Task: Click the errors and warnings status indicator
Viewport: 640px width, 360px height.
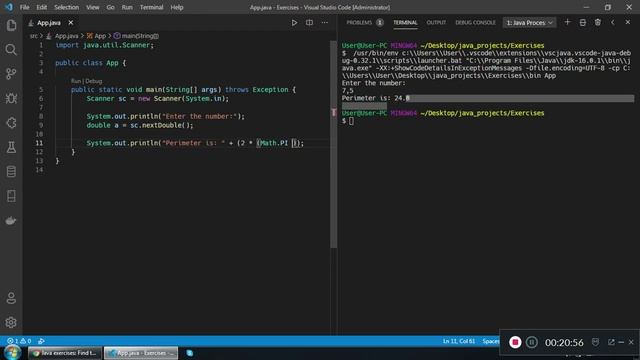Action: point(19,341)
